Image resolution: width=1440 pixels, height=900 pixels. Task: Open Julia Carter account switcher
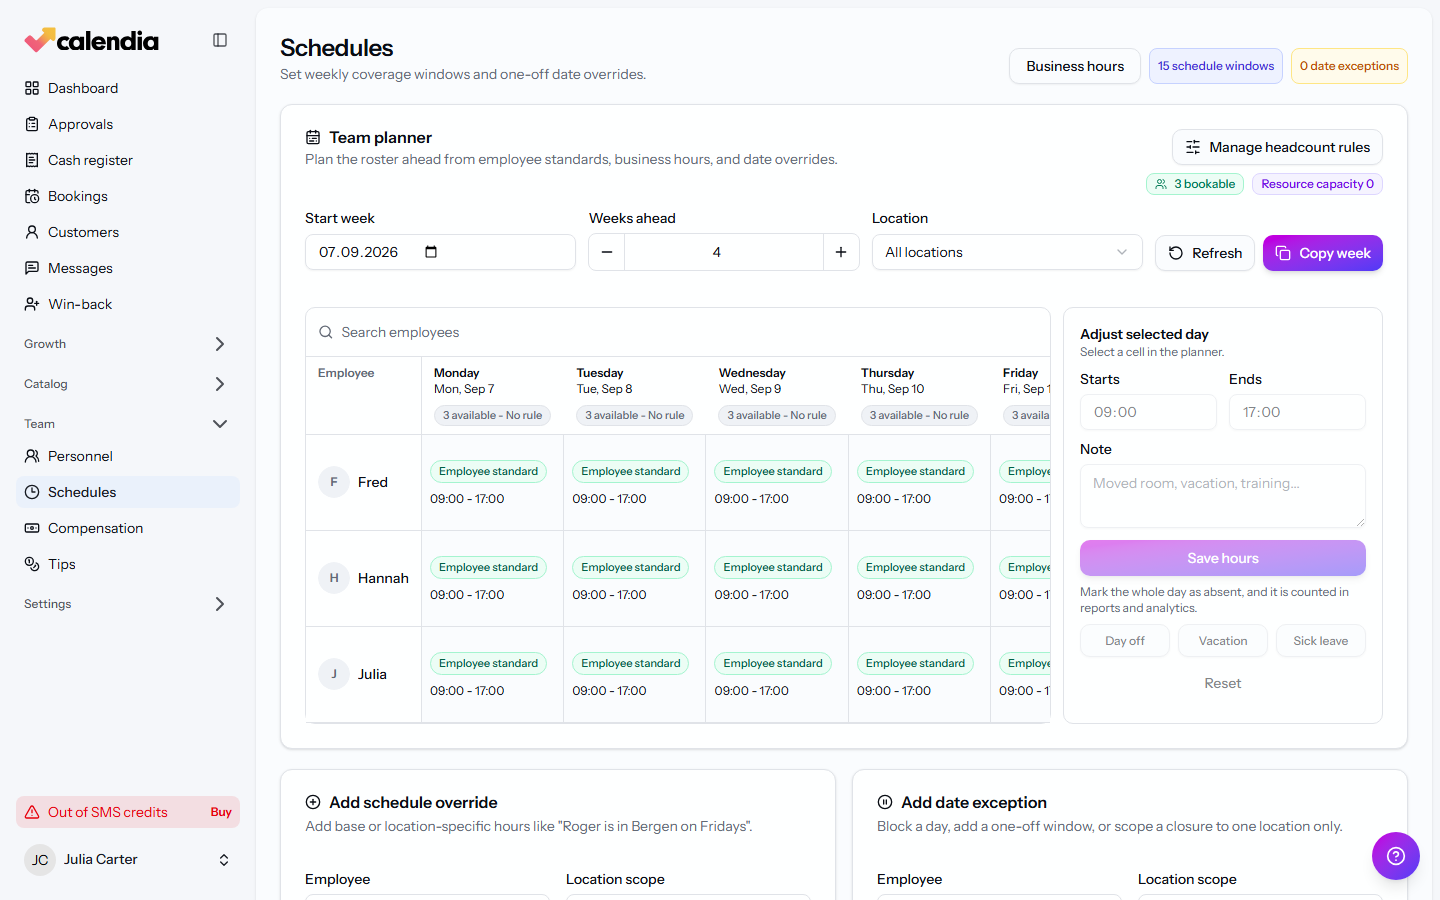tap(128, 860)
